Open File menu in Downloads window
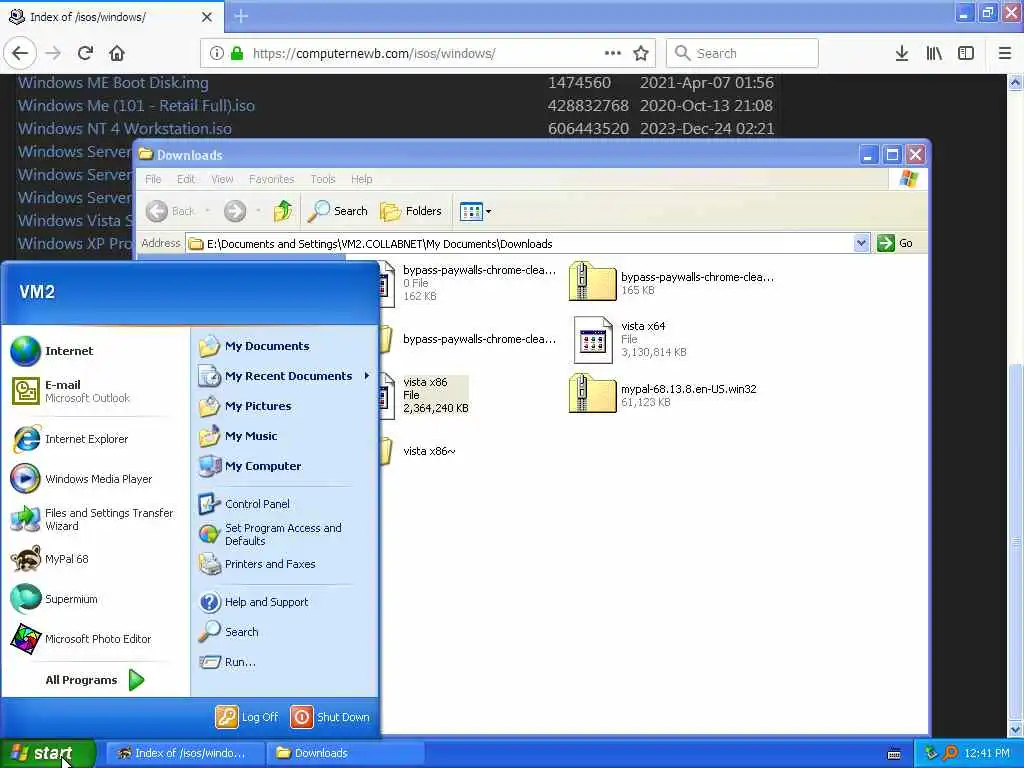The height and width of the screenshot is (768, 1024). pyautogui.click(x=153, y=179)
